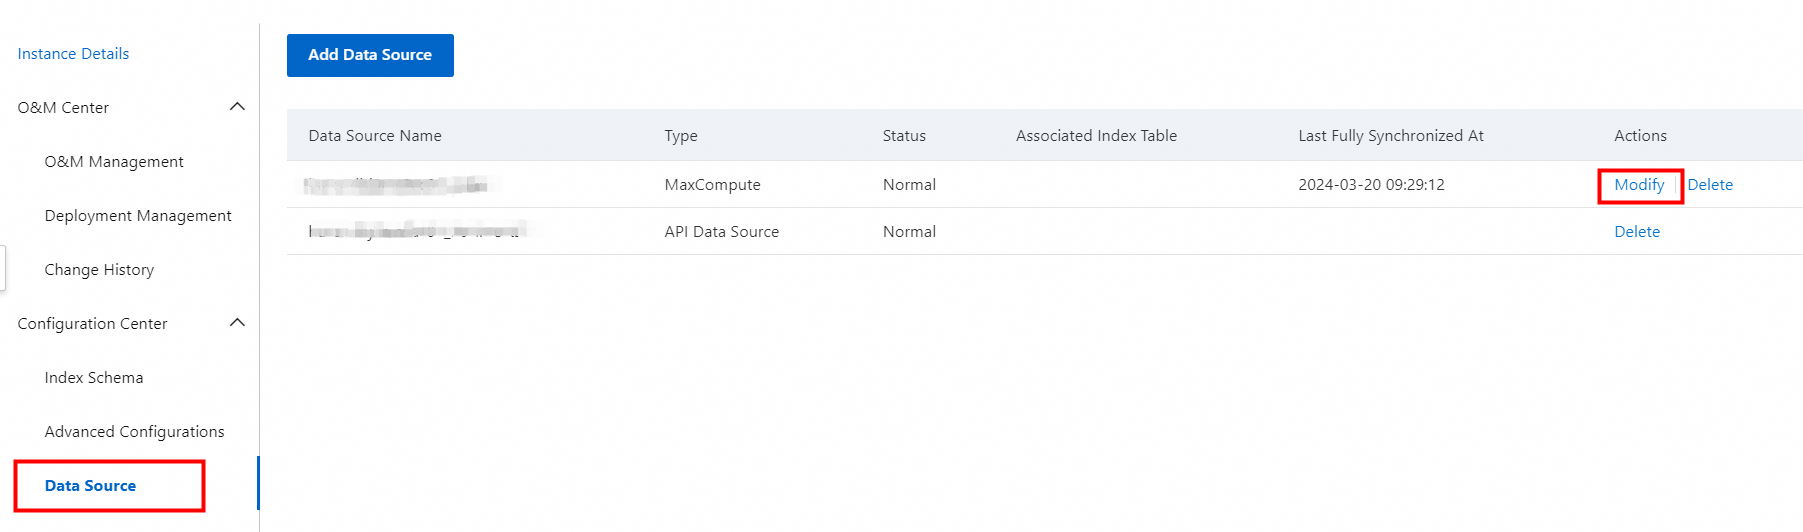1803x532 pixels.
Task: Delete the MaxCompute data source row
Action: point(1710,185)
